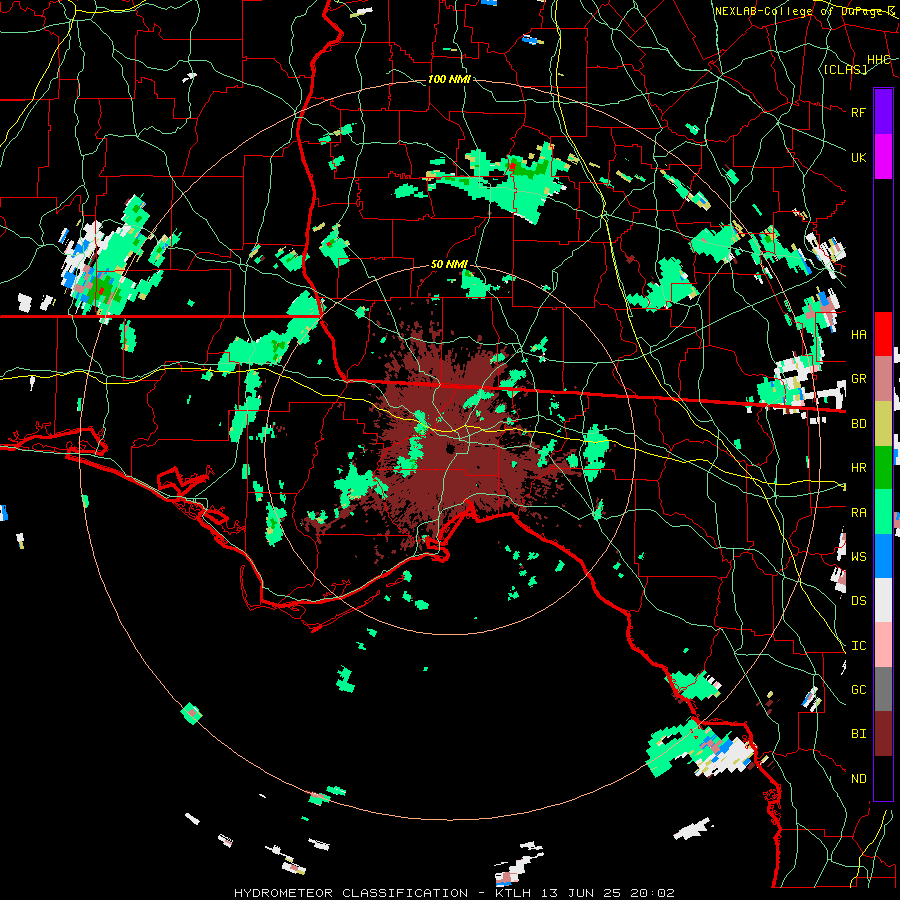Click the UK legend label
Image resolution: width=900 pixels, height=900 pixels.
point(858,157)
